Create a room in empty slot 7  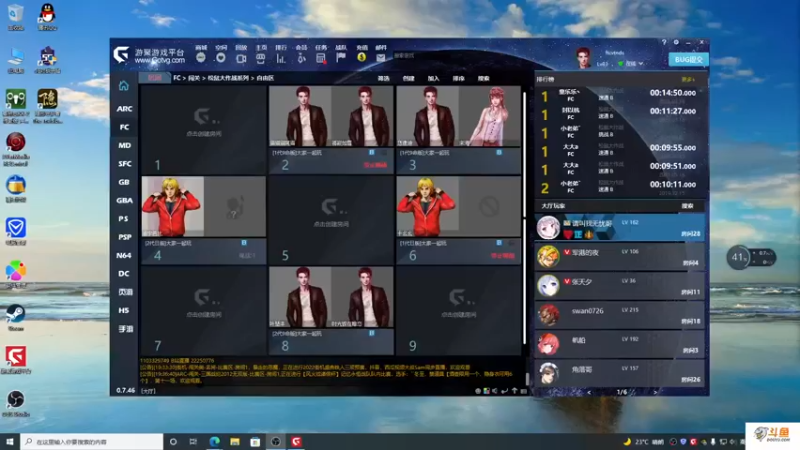pos(204,311)
